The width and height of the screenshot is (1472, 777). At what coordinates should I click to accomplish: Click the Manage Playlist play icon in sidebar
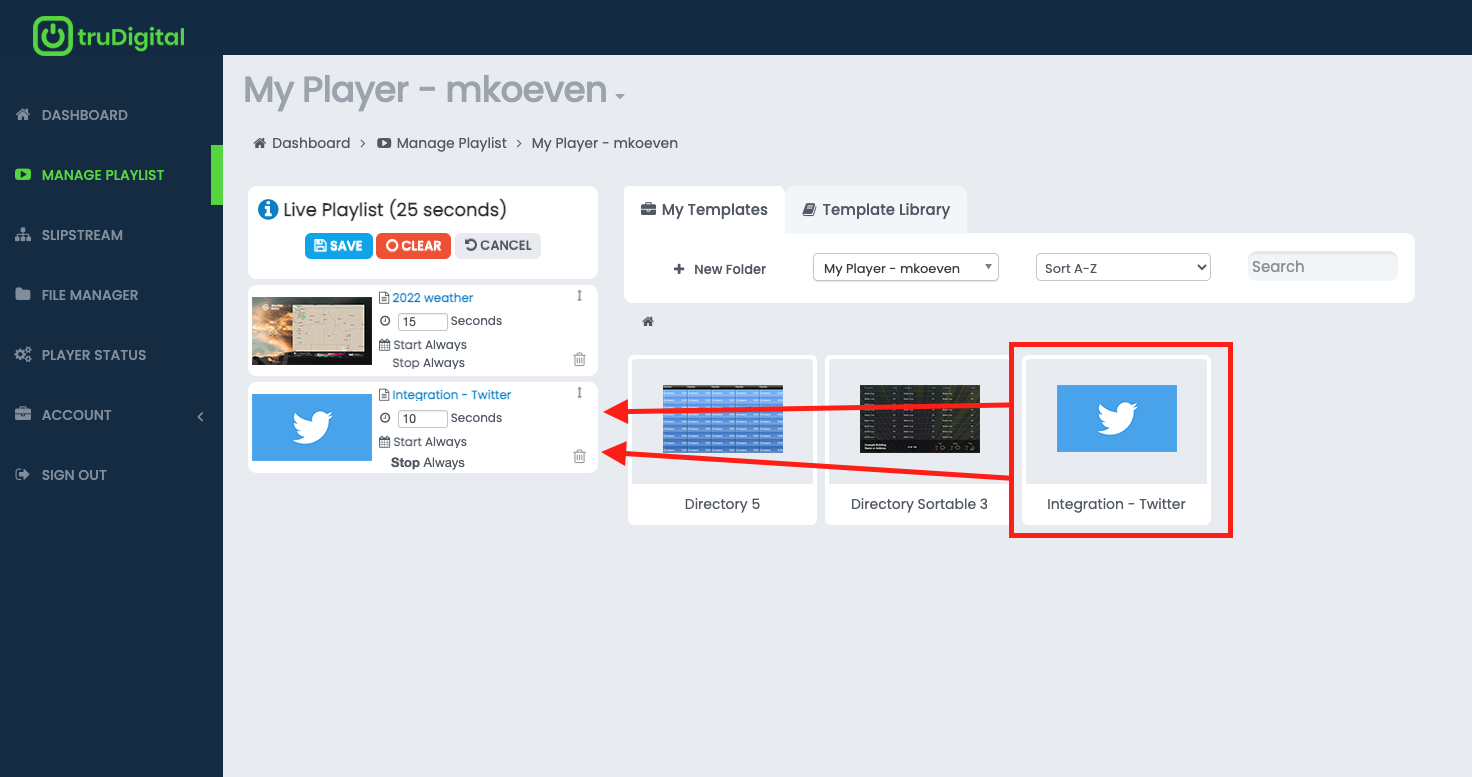pyautogui.click(x=23, y=175)
